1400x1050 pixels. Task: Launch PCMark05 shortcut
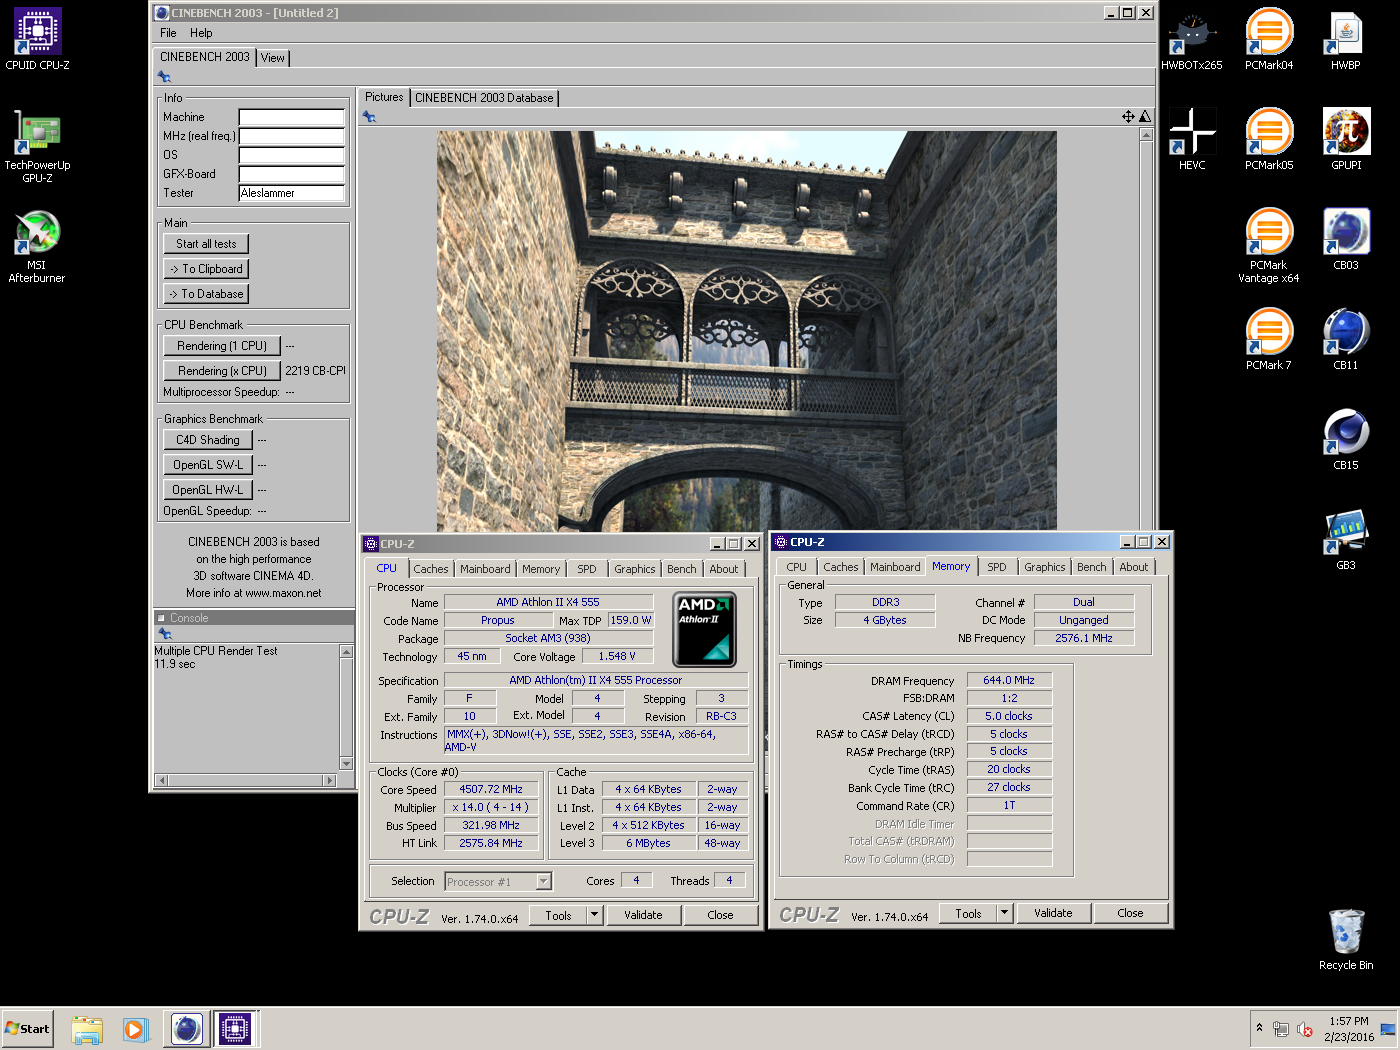(x=1269, y=140)
